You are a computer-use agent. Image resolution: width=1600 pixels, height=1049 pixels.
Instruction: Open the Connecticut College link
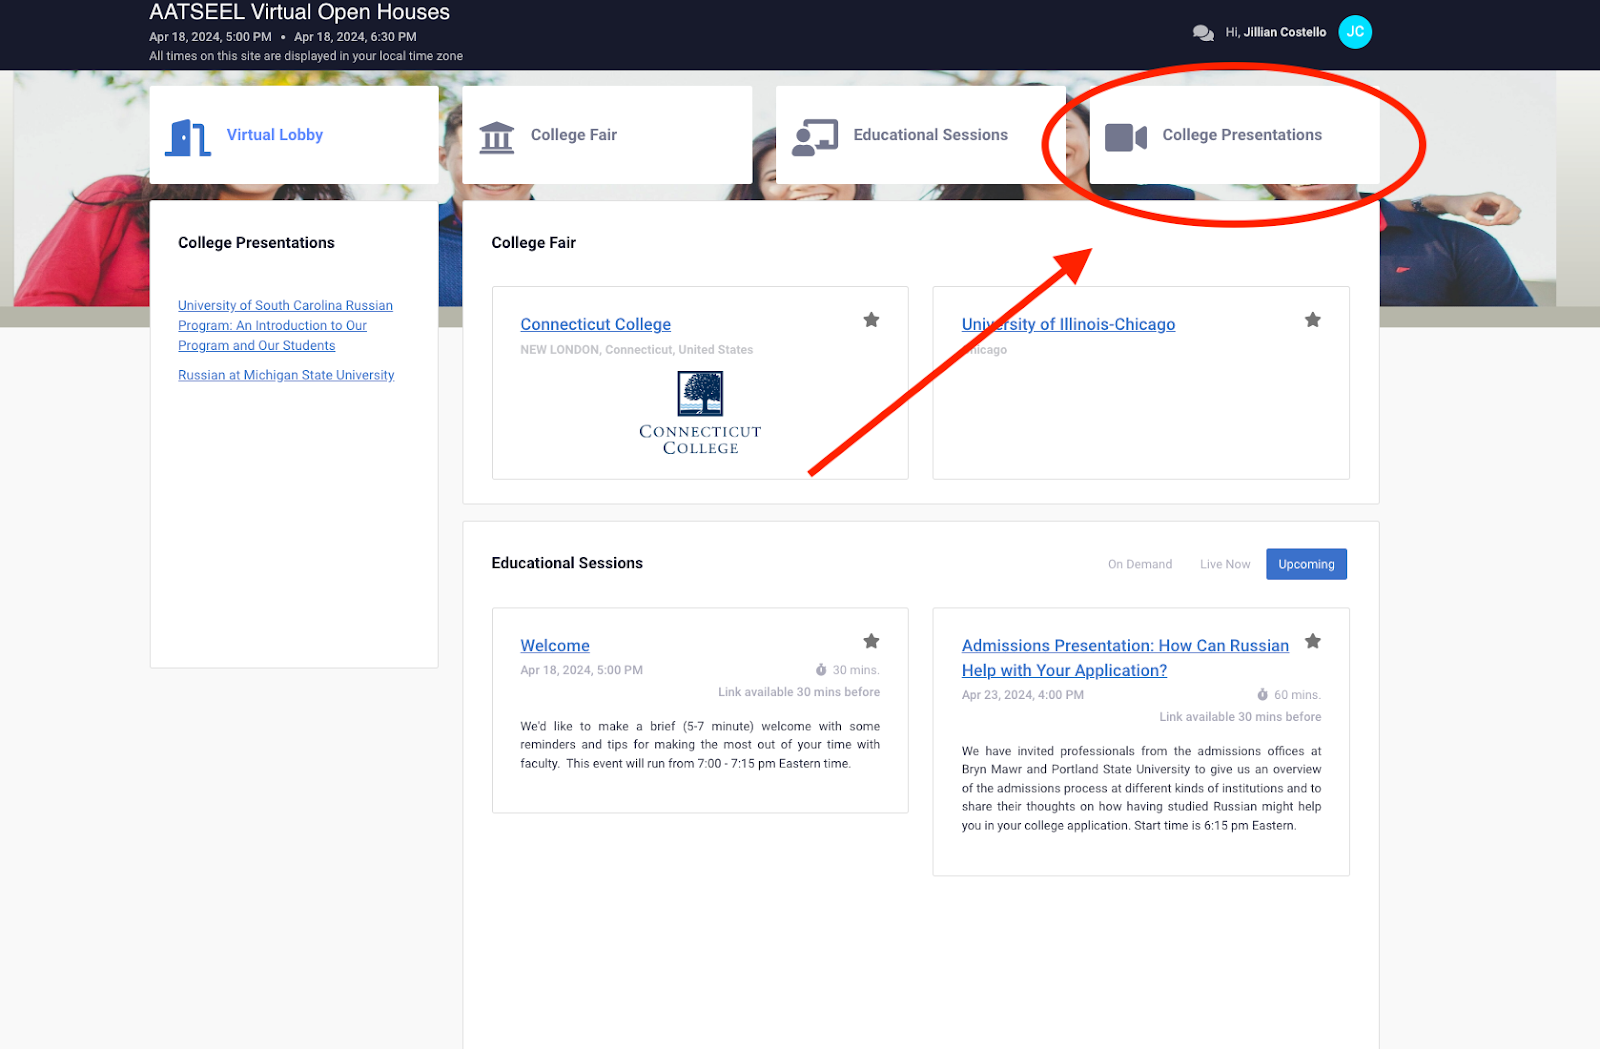click(x=595, y=324)
